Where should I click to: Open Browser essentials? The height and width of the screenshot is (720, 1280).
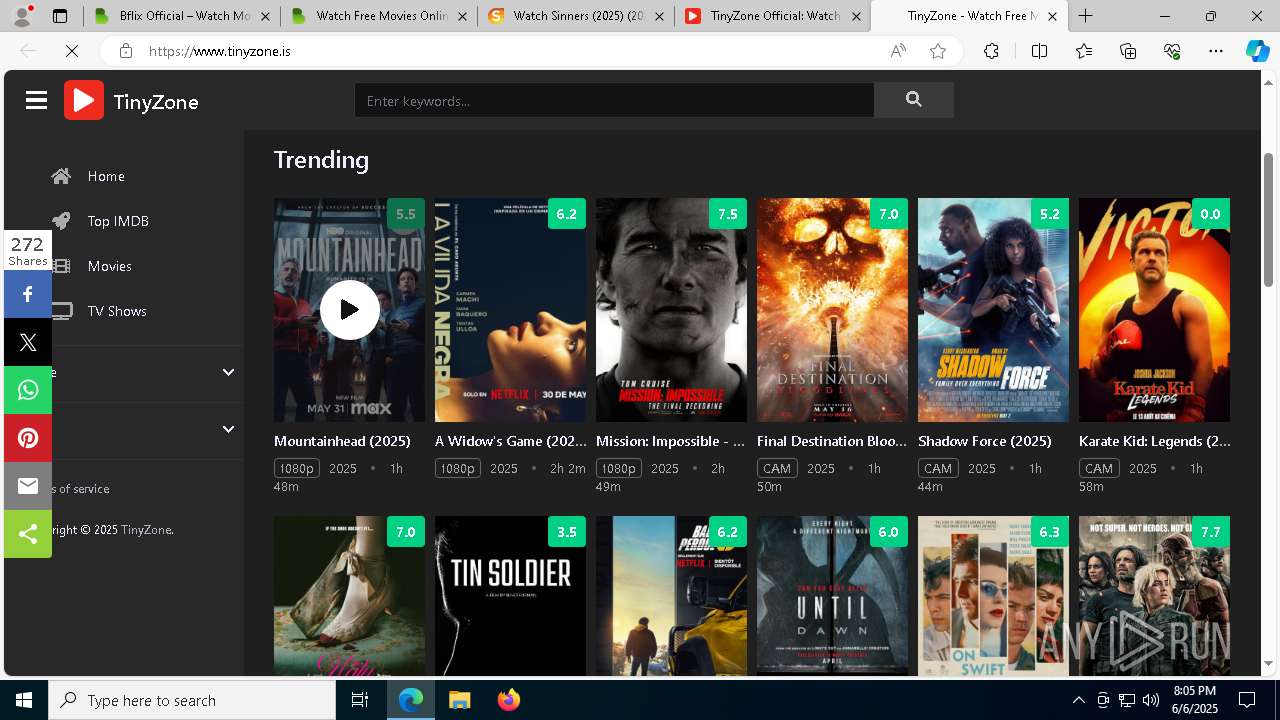pyautogui.click(x=1172, y=51)
